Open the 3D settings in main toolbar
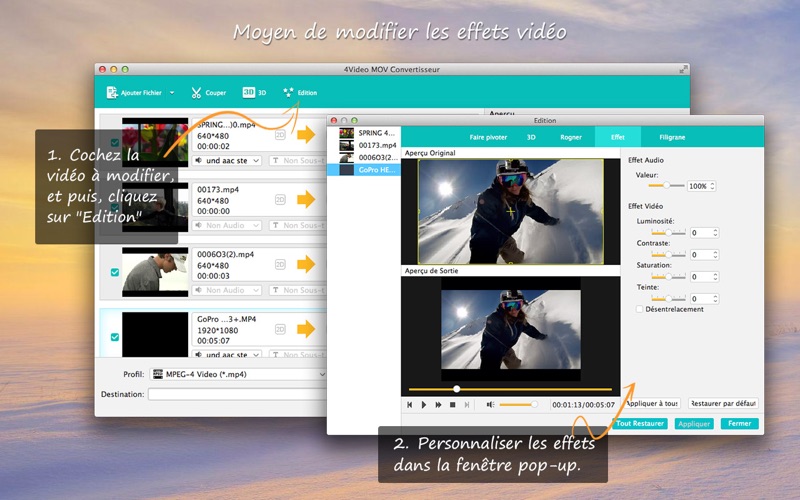800x500 pixels. (254, 92)
